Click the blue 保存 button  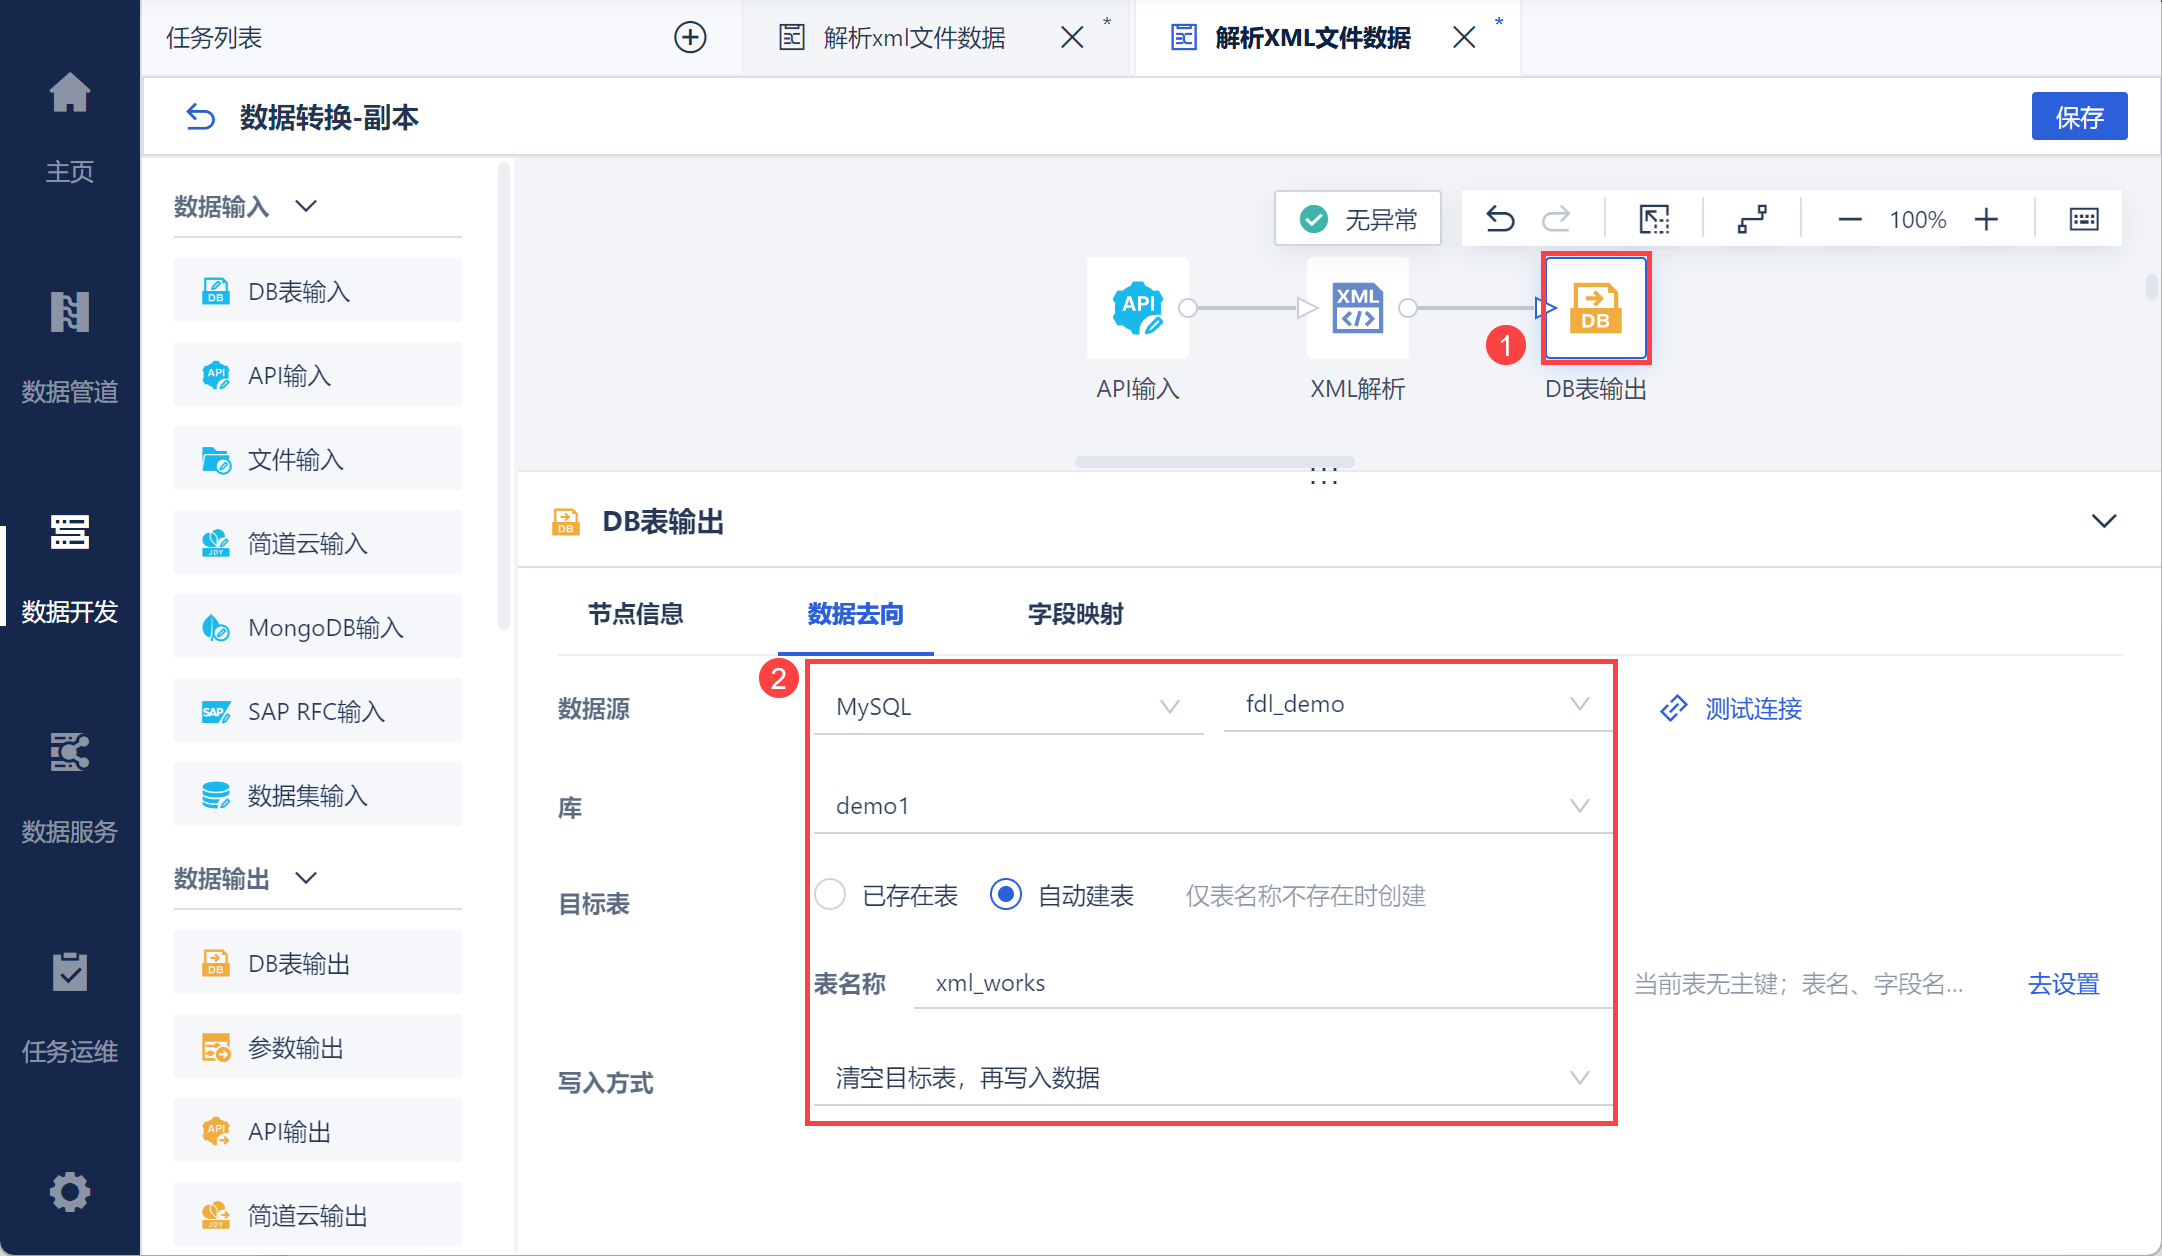click(2079, 117)
